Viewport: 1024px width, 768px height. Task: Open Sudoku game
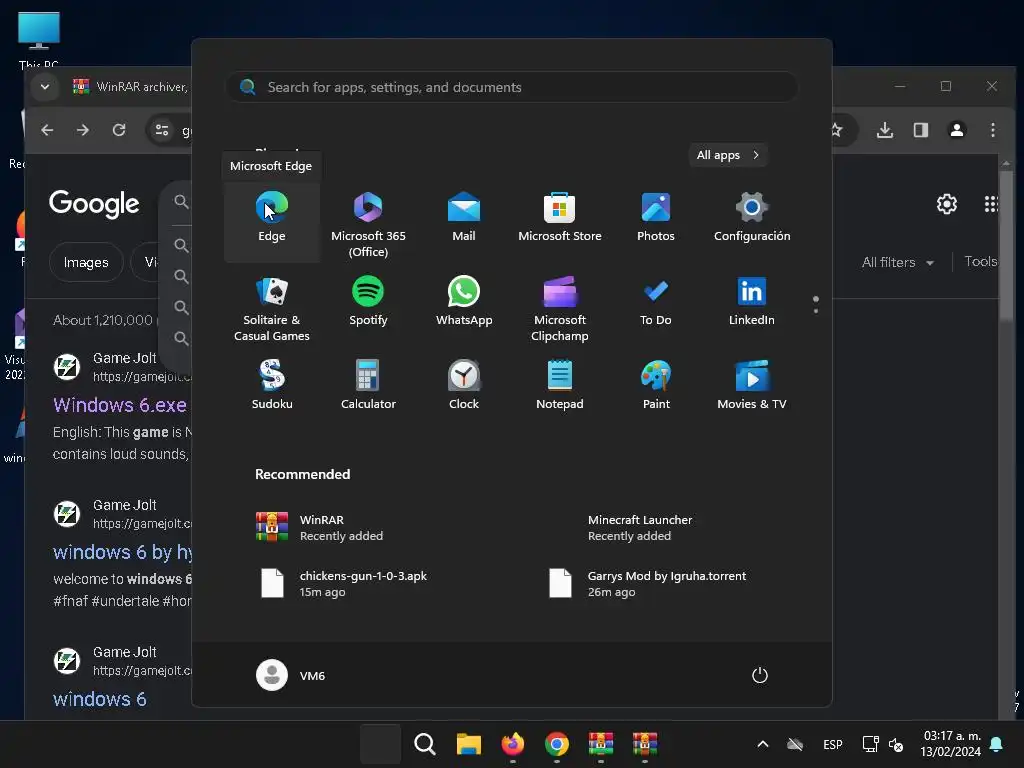pos(272,385)
